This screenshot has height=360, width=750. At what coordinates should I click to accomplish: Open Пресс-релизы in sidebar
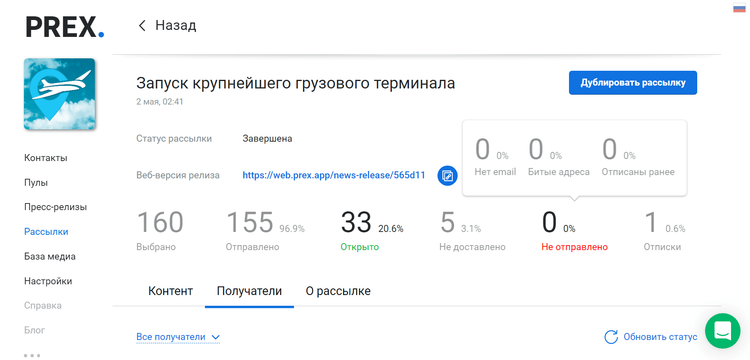click(x=55, y=207)
